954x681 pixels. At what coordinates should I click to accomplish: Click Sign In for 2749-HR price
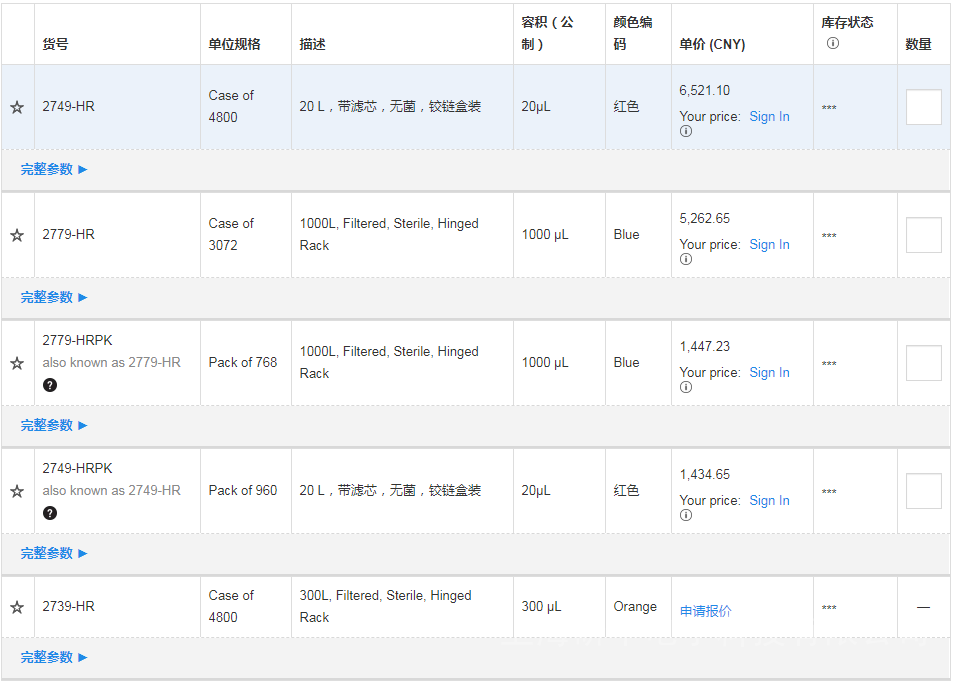point(769,116)
